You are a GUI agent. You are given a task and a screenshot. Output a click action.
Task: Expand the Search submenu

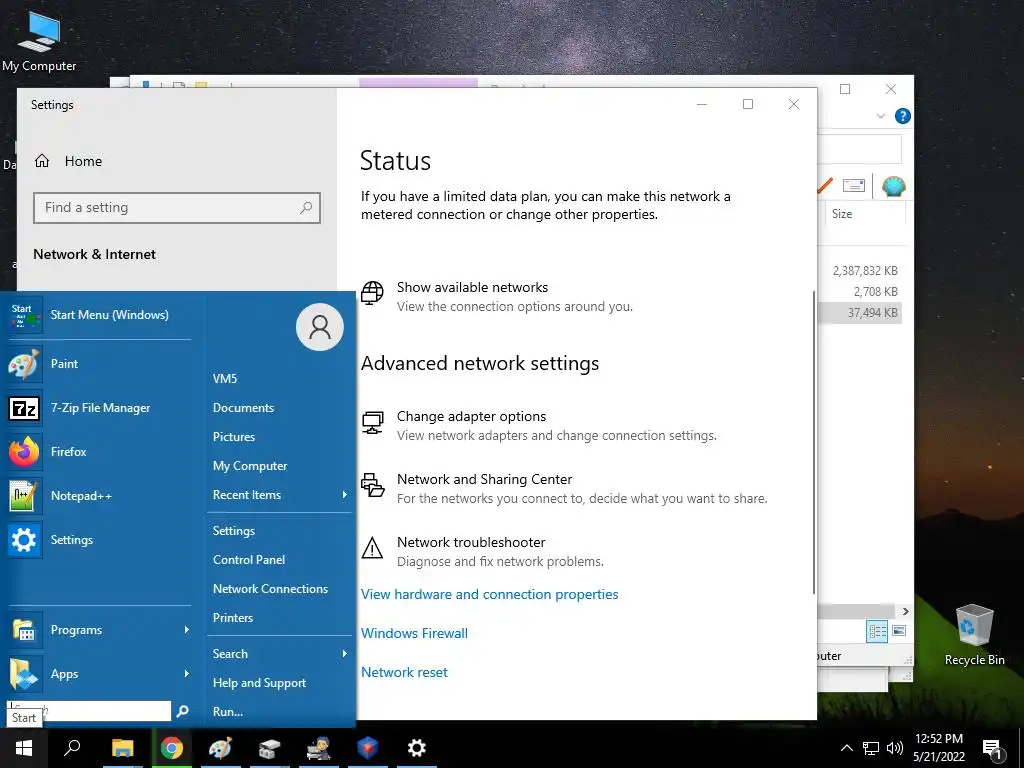point(280,654)
